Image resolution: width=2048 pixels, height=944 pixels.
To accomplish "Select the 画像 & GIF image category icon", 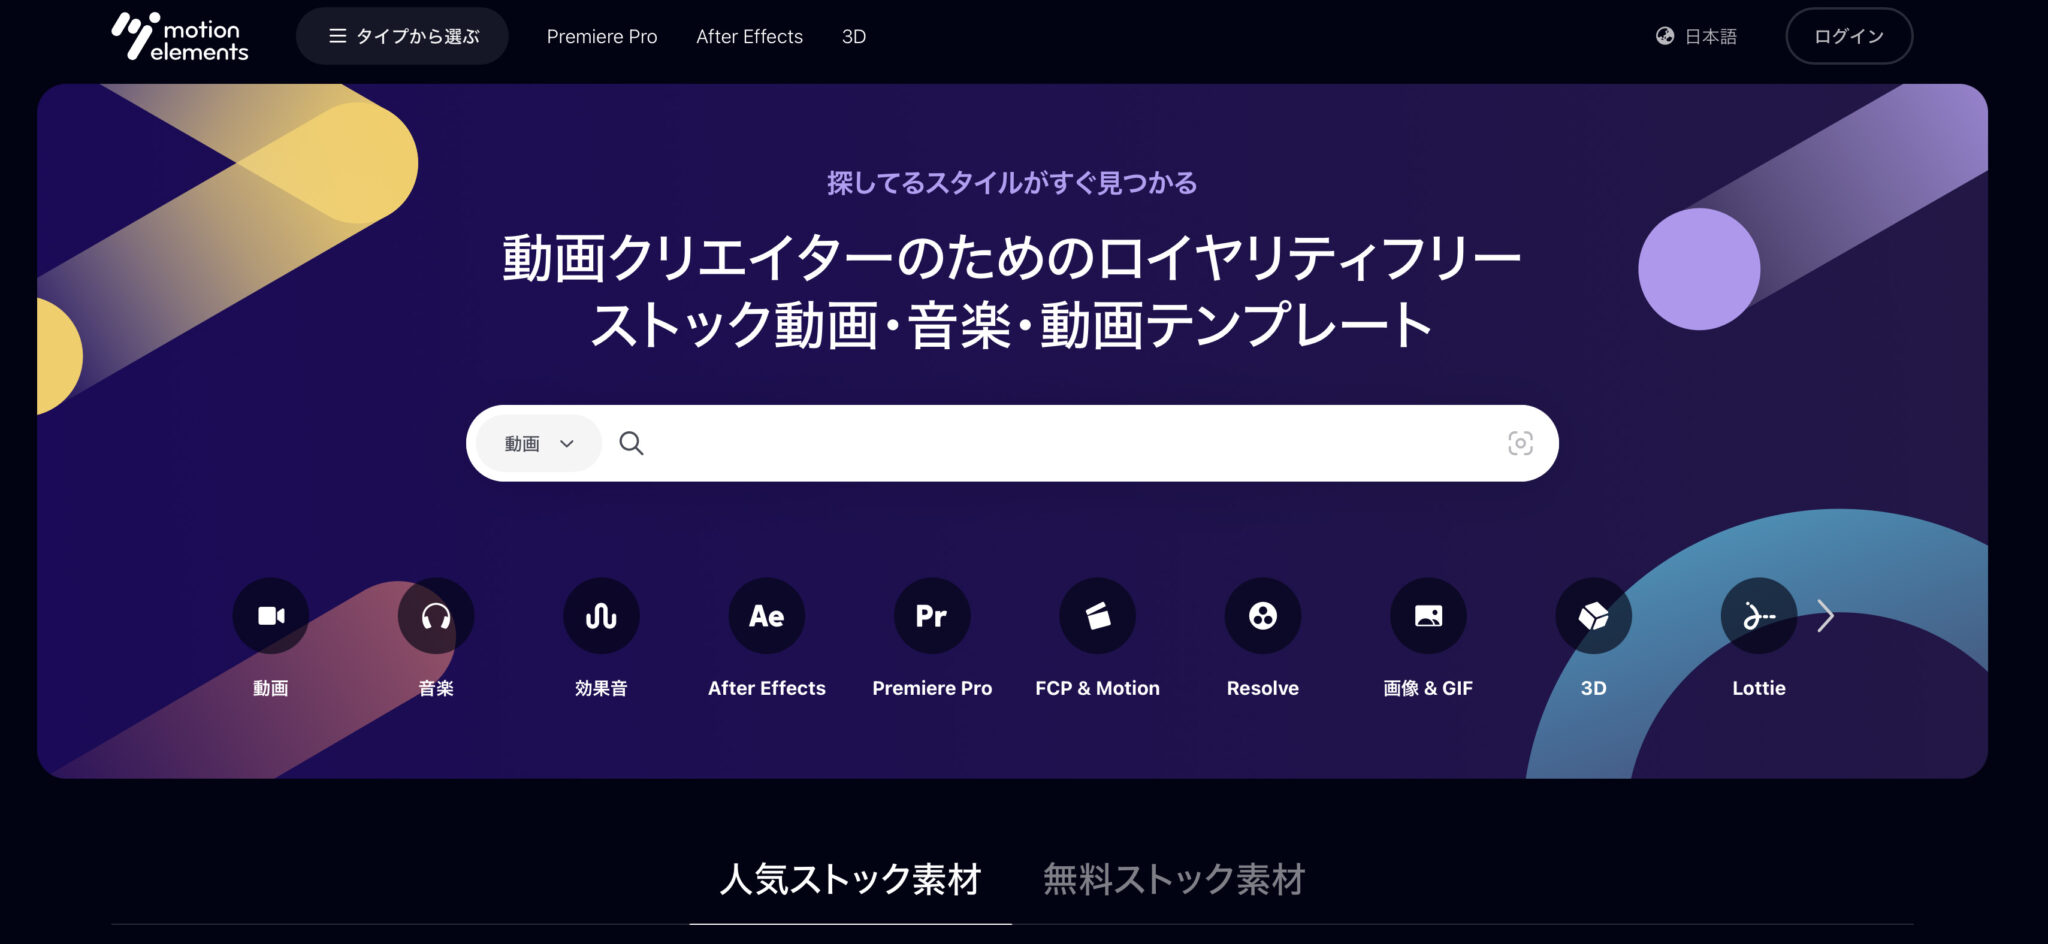I will point(1427,615).
